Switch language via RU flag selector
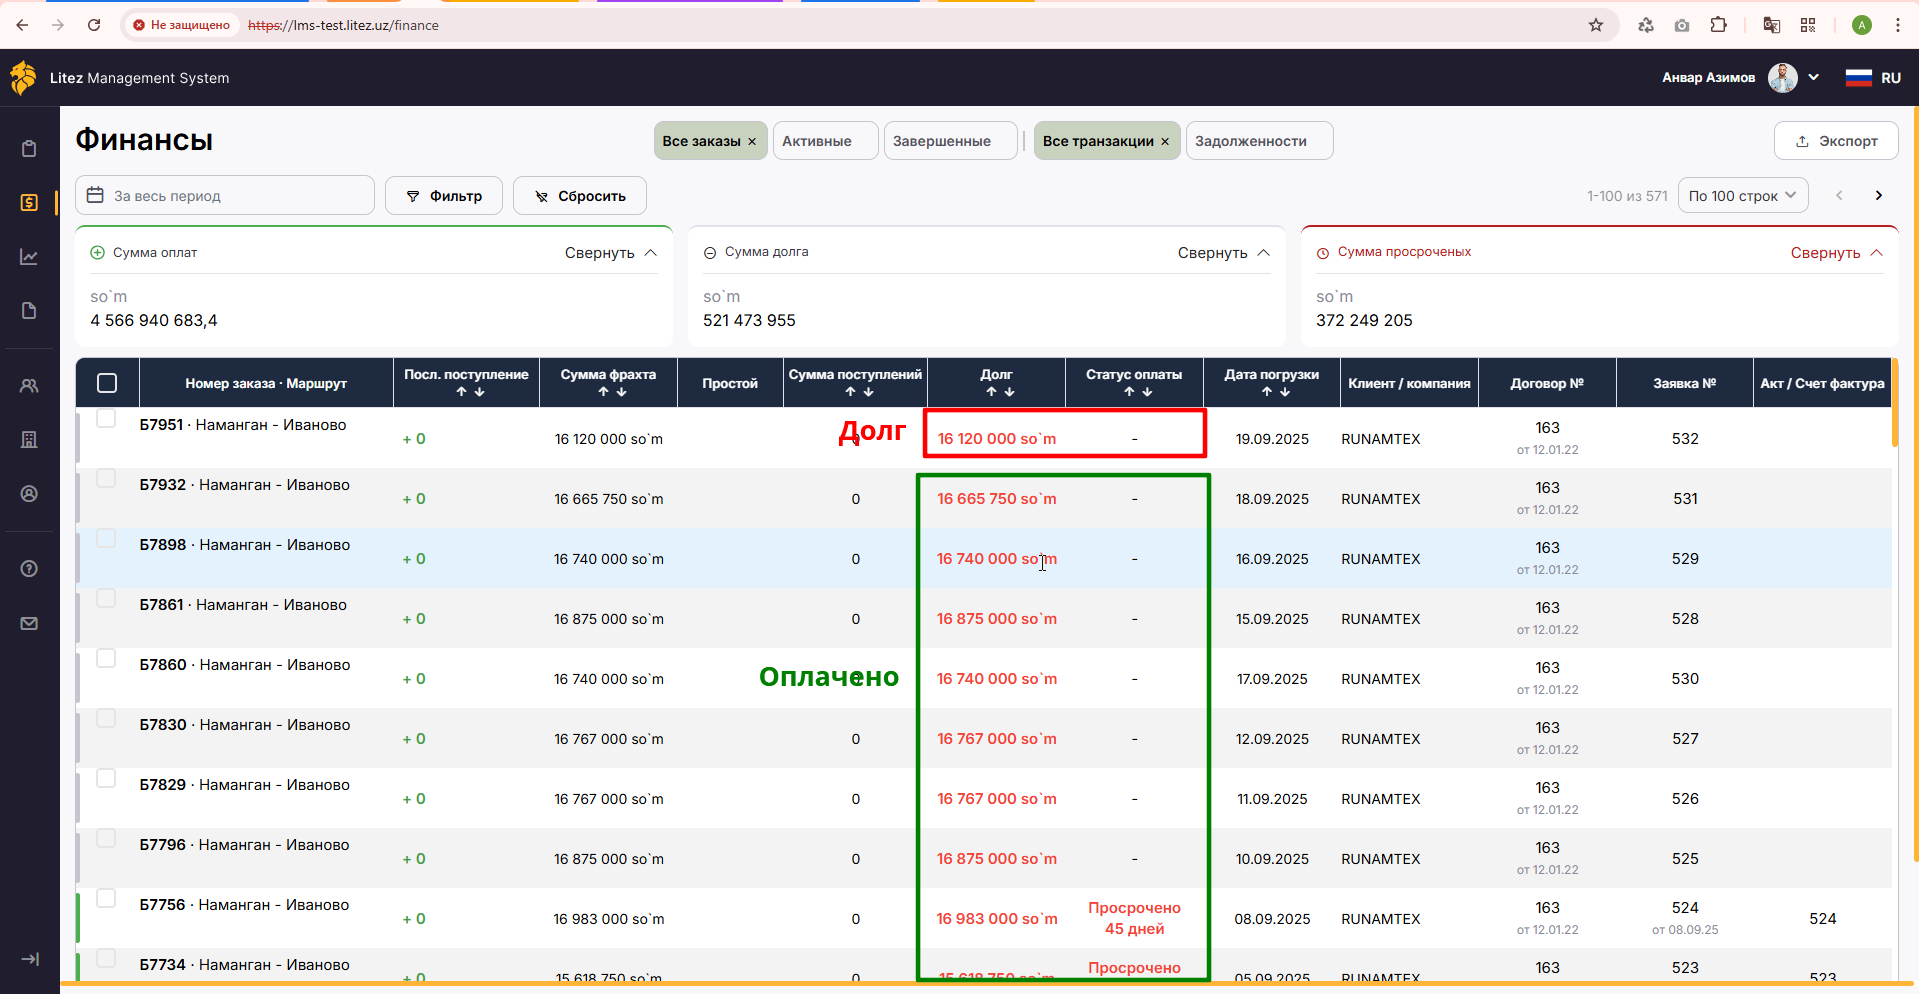 click(x=1873, y=78)
